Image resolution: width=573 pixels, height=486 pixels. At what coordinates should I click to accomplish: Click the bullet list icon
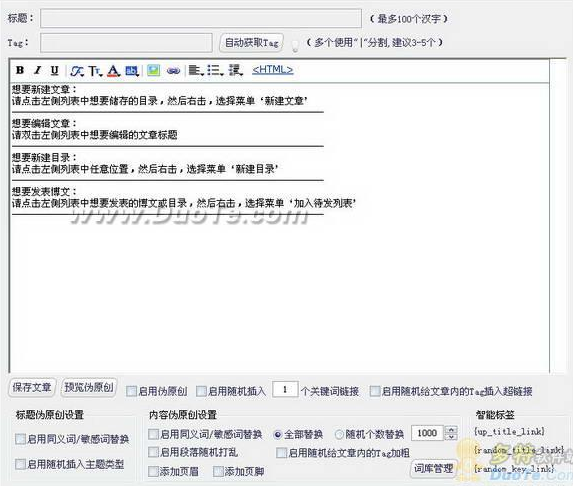point(215,70)
